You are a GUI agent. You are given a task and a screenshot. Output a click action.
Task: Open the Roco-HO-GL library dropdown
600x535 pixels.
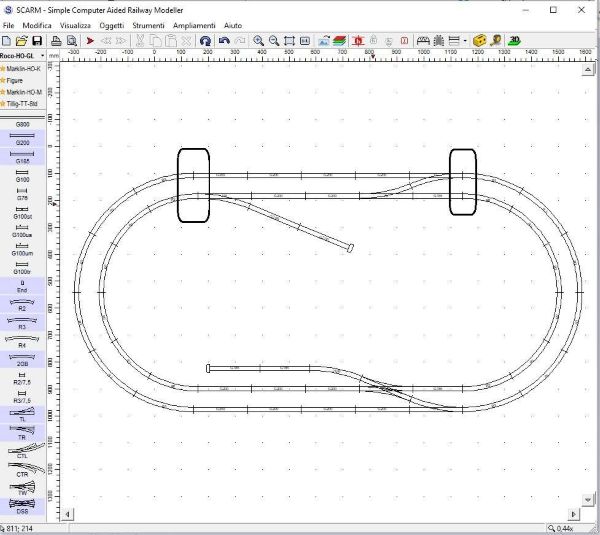point(22,55)
